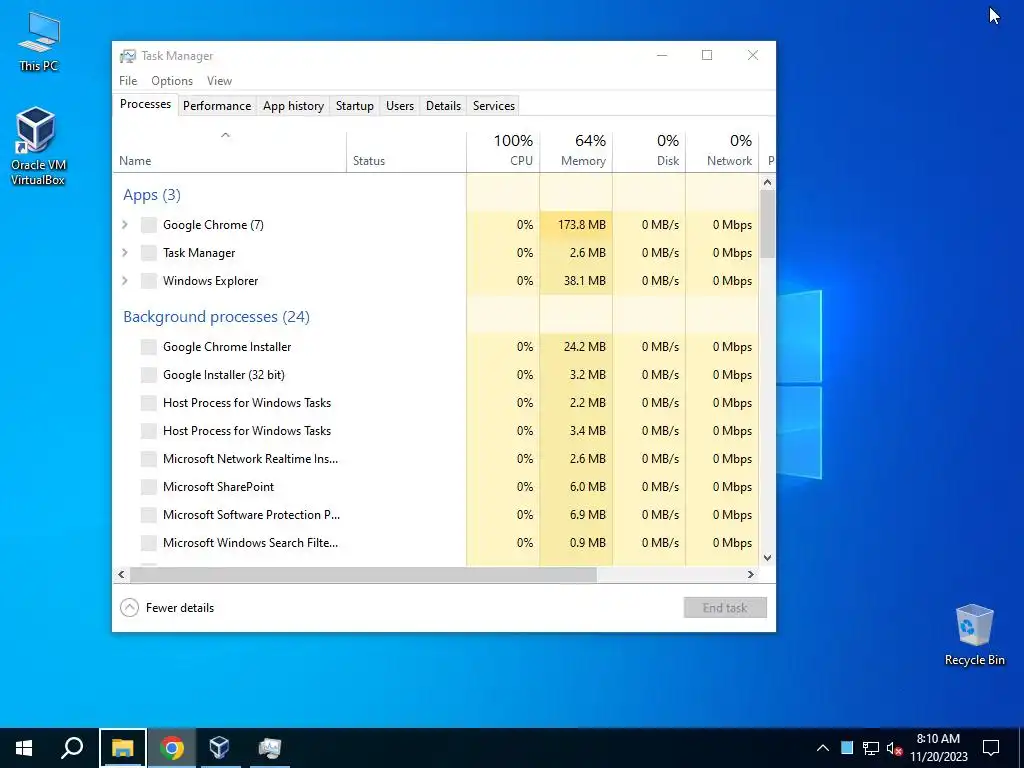Open File Explorer from the taskbar

click(x=123, y=748)
